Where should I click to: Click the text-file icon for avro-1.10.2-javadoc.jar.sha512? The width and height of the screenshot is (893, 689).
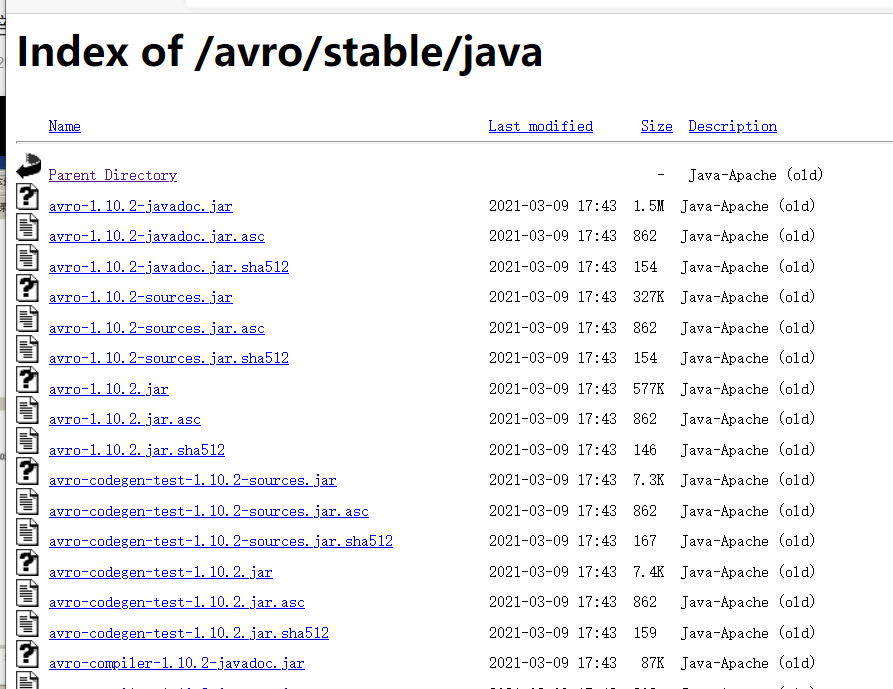pos(27,258)
